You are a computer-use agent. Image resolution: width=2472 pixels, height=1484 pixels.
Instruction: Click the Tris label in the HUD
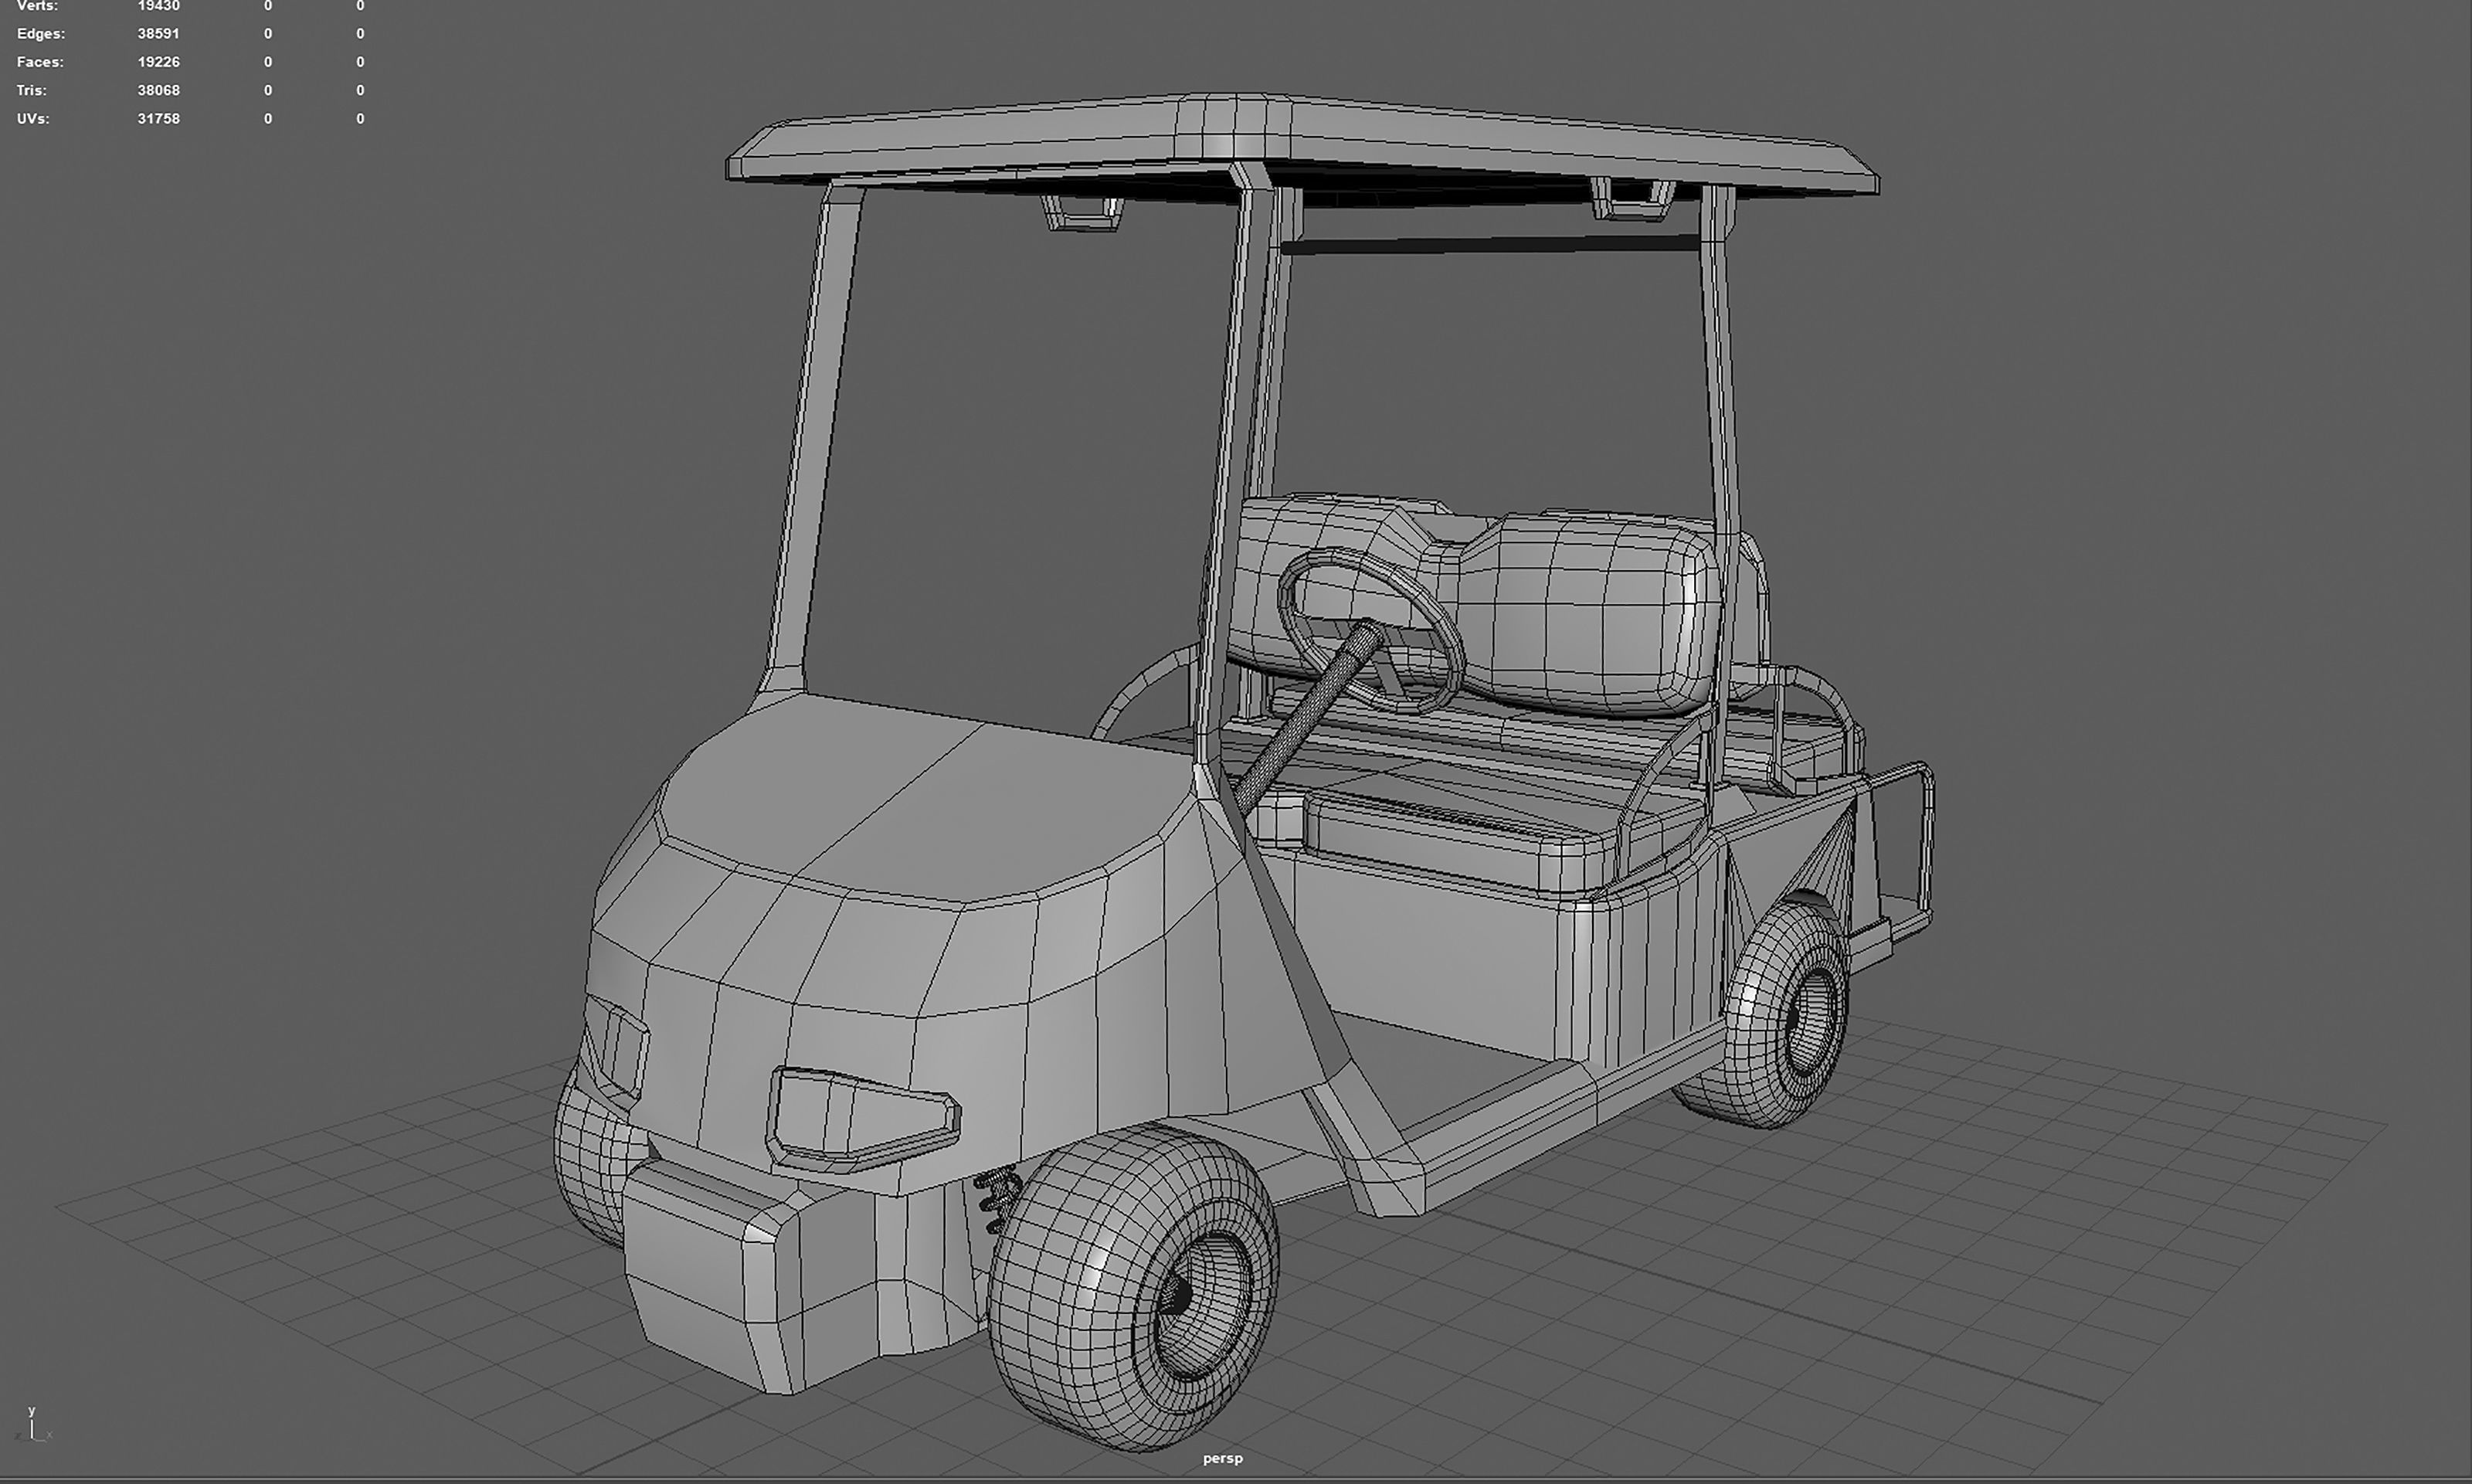(x=31, y=90)
